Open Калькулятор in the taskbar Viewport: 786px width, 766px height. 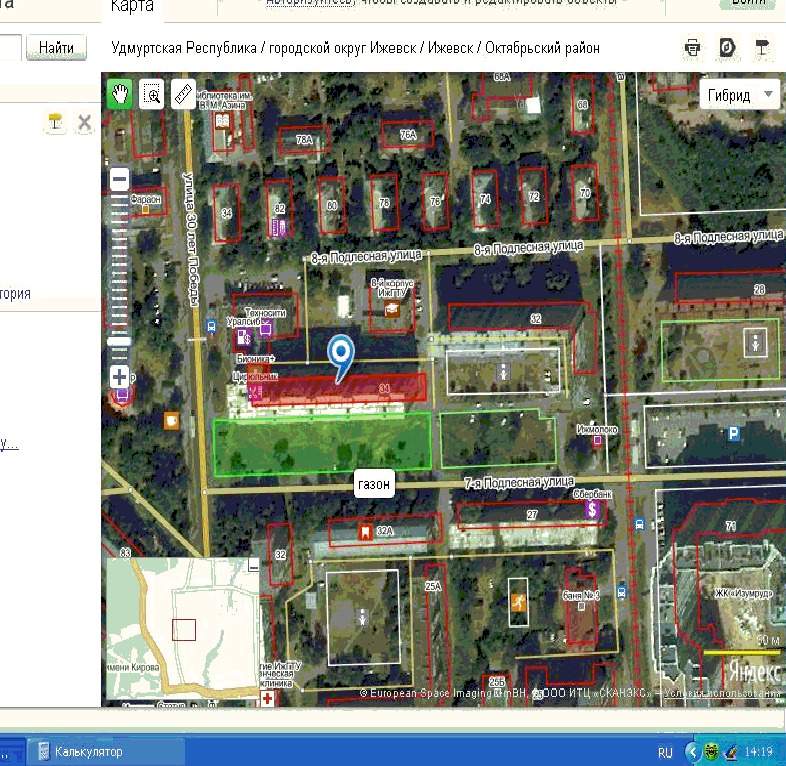pos(106,751)
